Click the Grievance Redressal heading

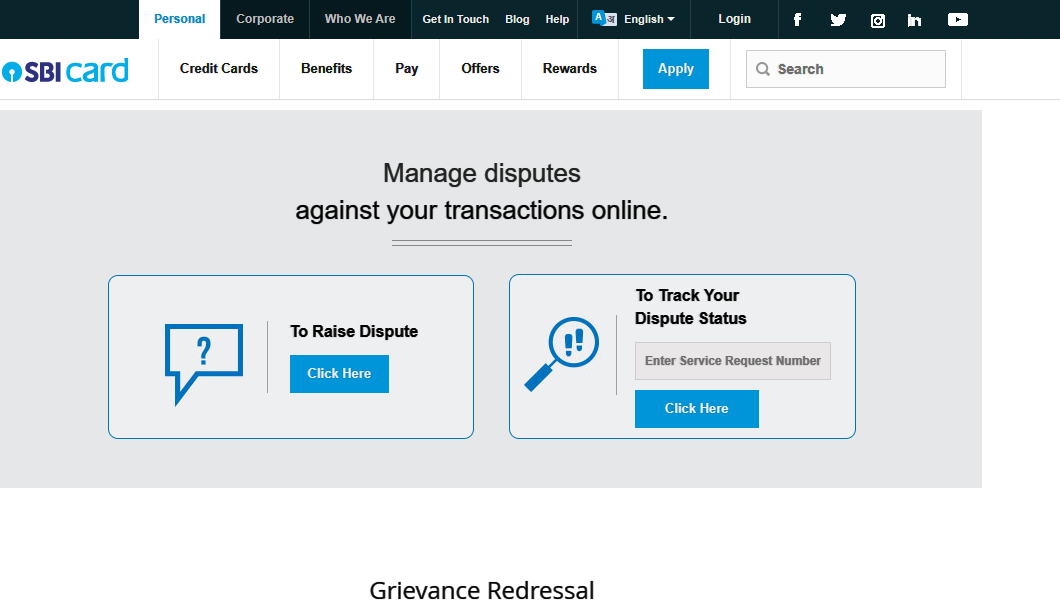[482, 591]
